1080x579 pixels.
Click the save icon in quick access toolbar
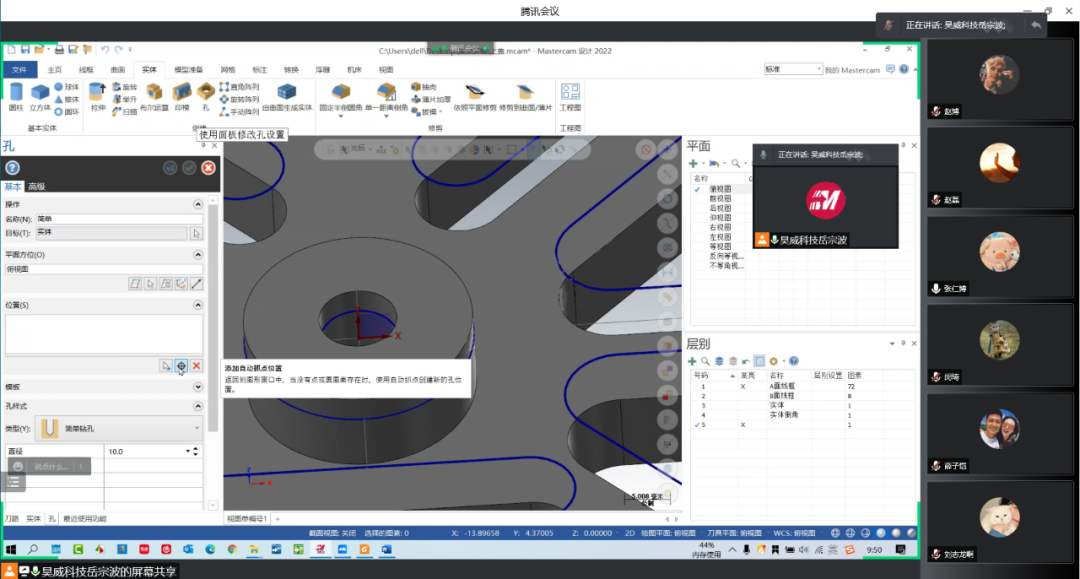25,50
